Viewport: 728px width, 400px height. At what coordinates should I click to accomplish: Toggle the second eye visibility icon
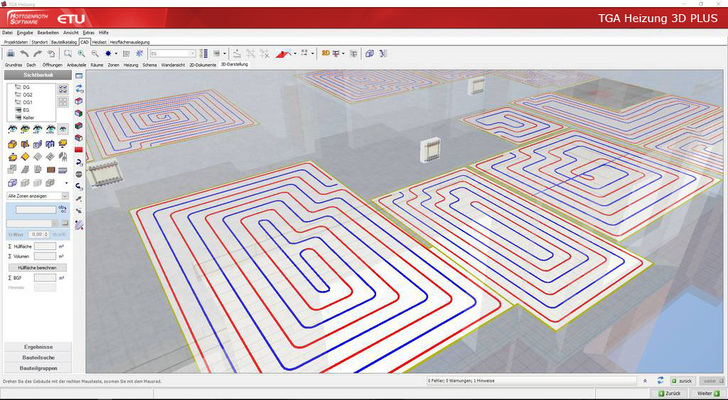[x=25, y=129]
